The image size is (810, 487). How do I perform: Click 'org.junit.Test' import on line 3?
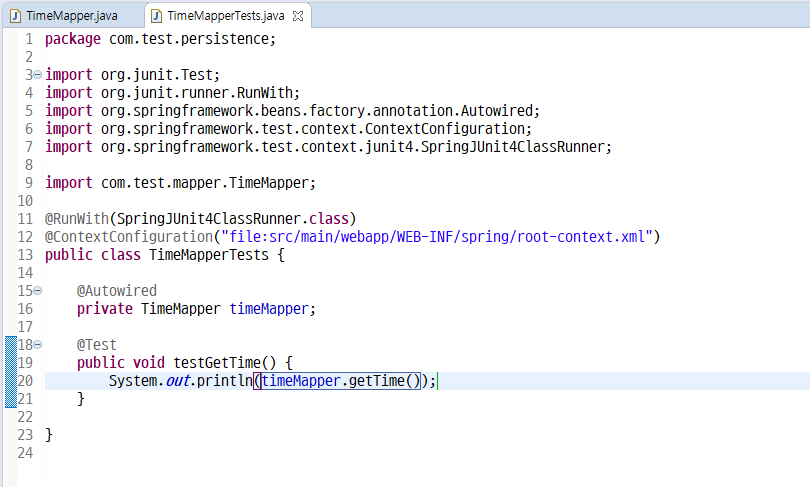(x=157, y=75)
